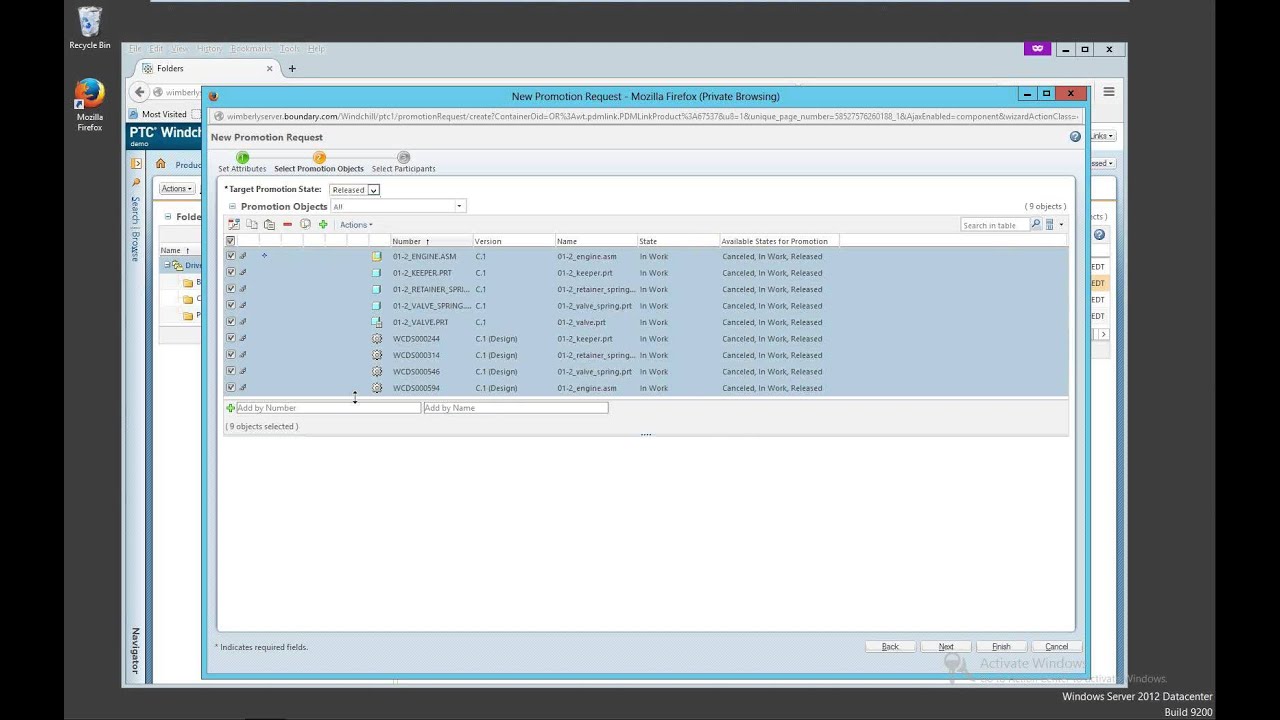Image resolution: width=1280 pixels, height=720 pixels.
Task: Uncheck the 01-2_KEEPER.PRT row checkbox
Action: 231,273
